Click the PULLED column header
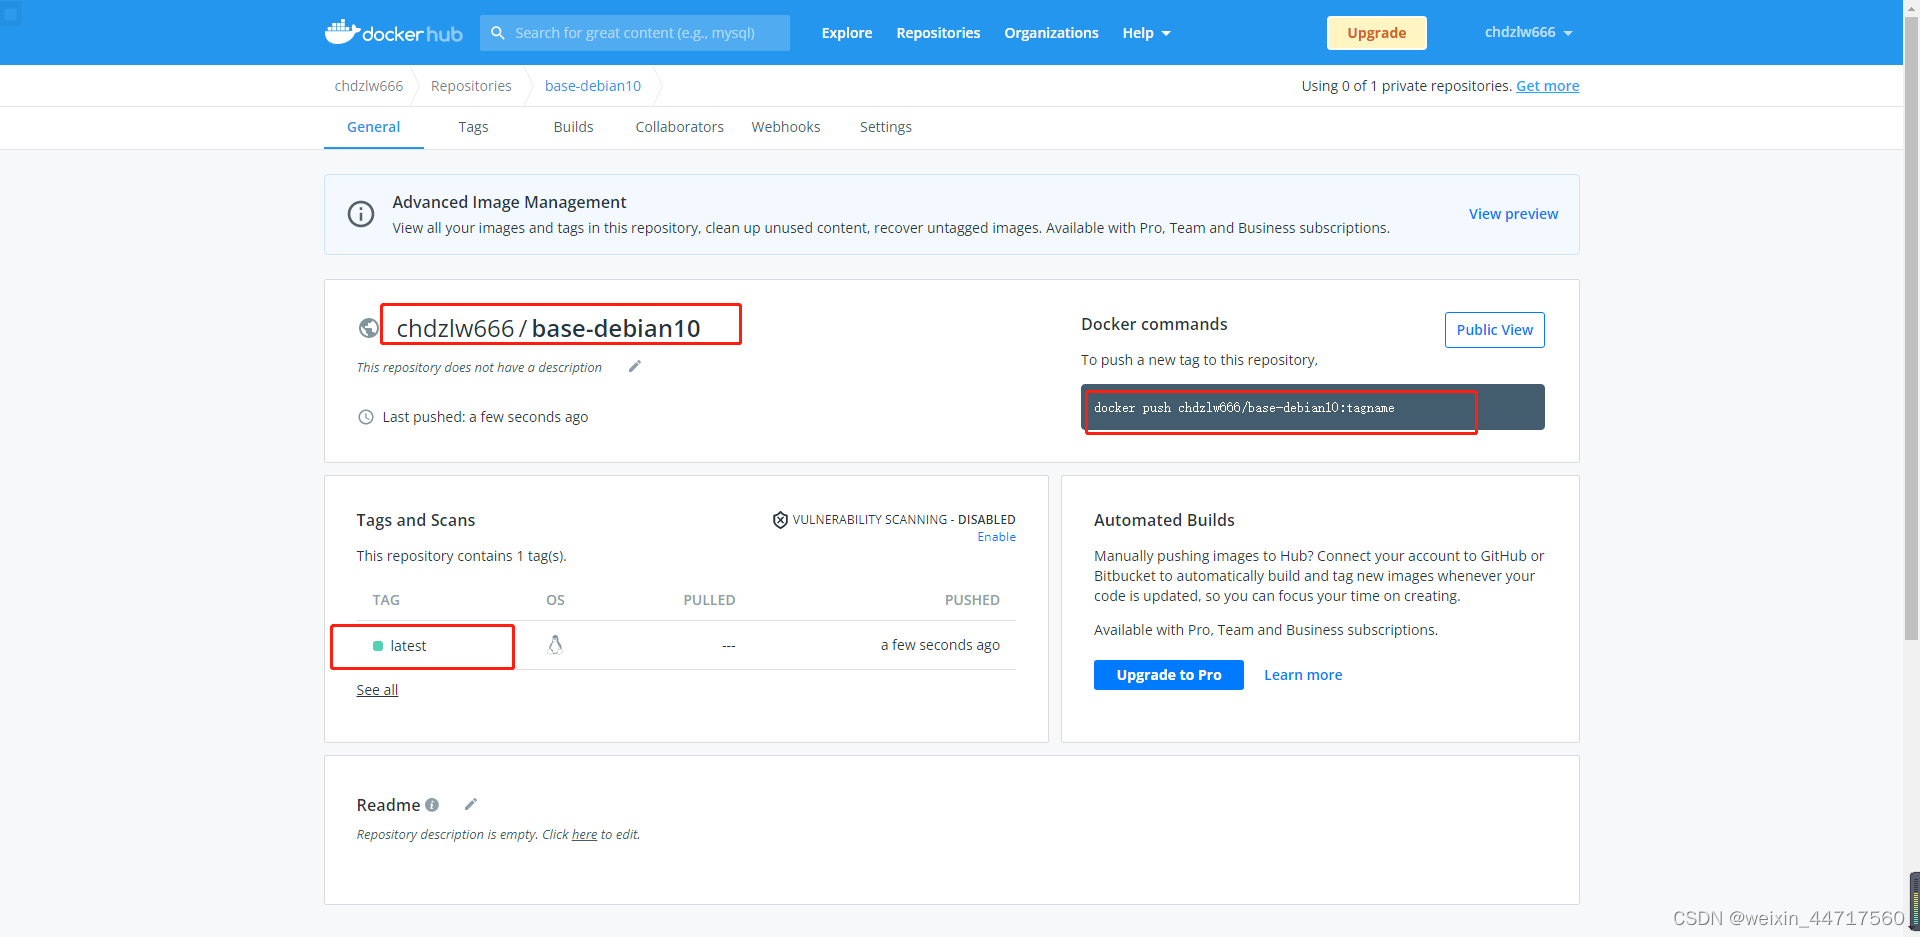The width and height of the screenshot is (1920, 937). (709, 600)
